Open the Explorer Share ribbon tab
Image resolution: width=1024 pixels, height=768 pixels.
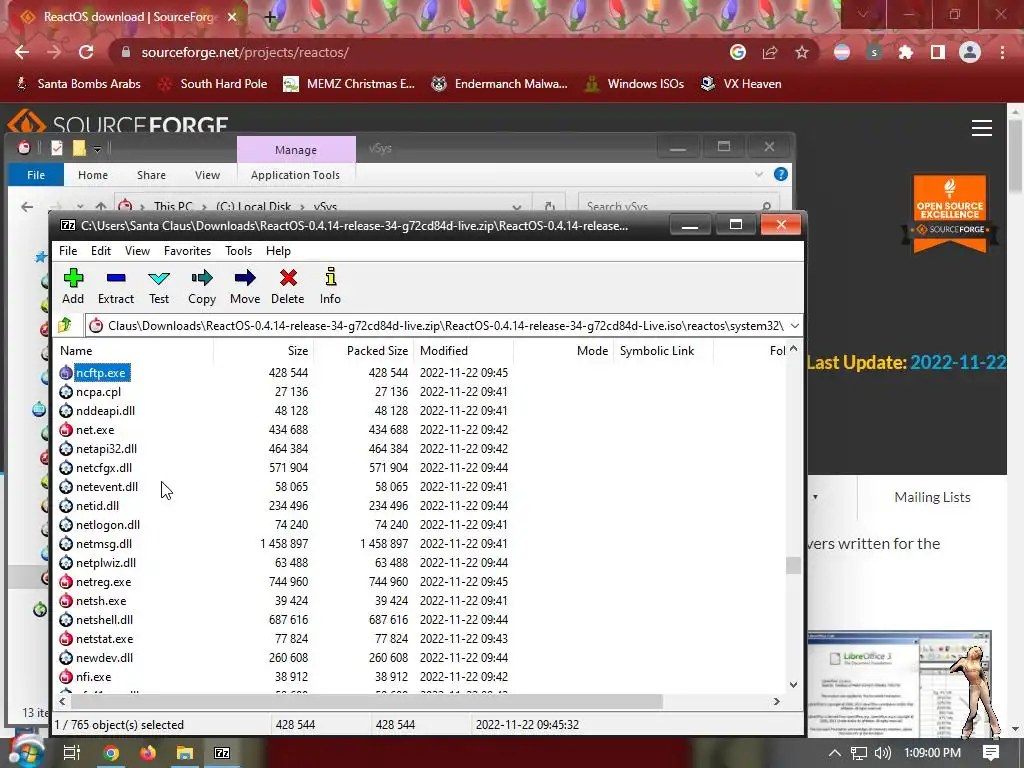point(152,175)
